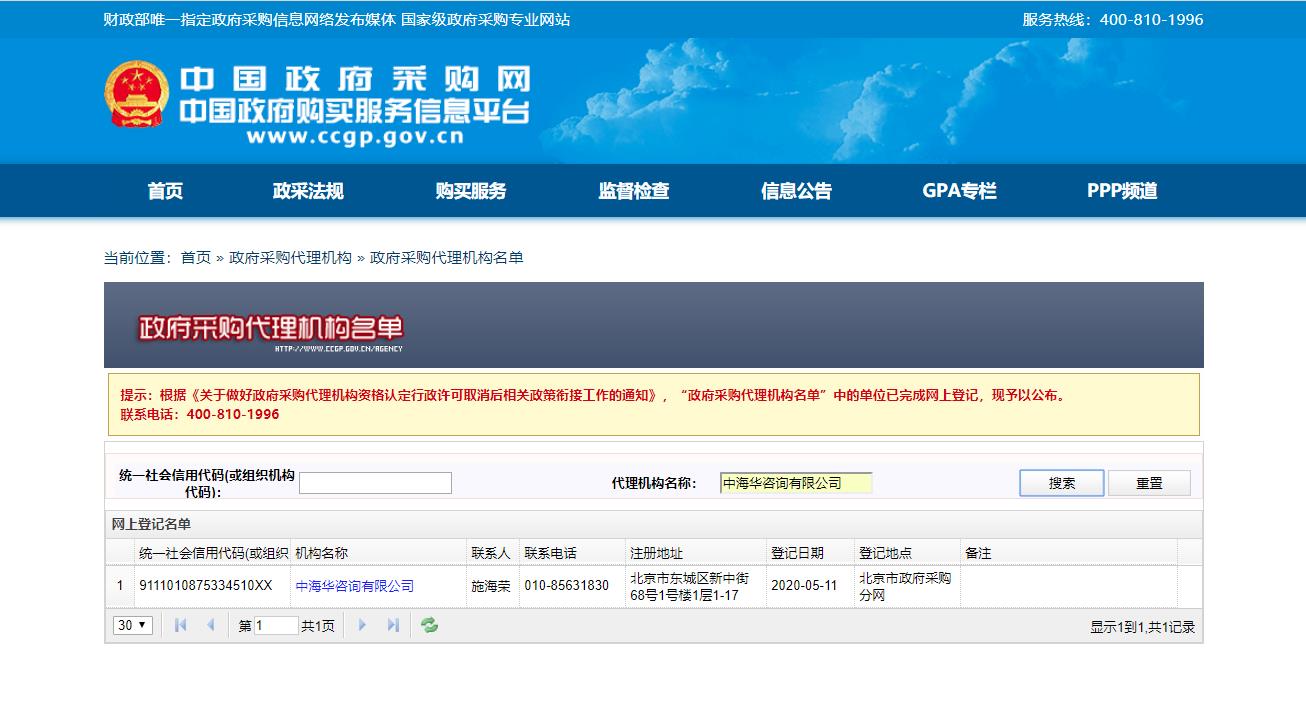Open 监督检查 from the navigation bar
The width and height of the screenshot is (1306, 702).
(x=634, y=191)
